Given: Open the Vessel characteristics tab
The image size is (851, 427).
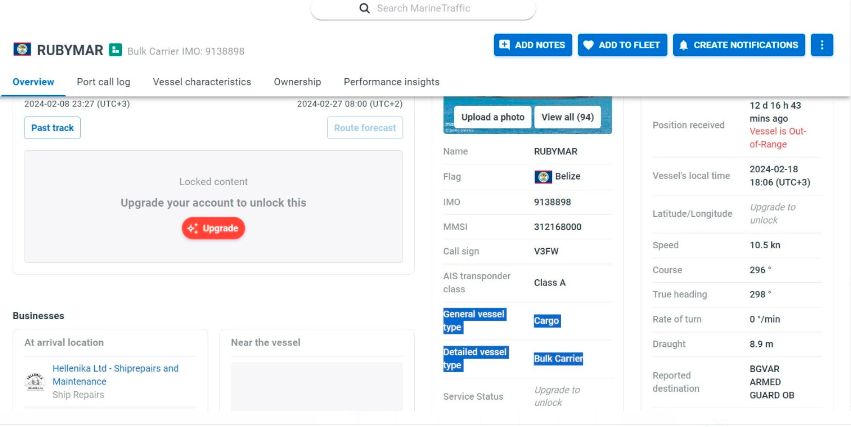Looking at the screenshot, I should (202, 82).
